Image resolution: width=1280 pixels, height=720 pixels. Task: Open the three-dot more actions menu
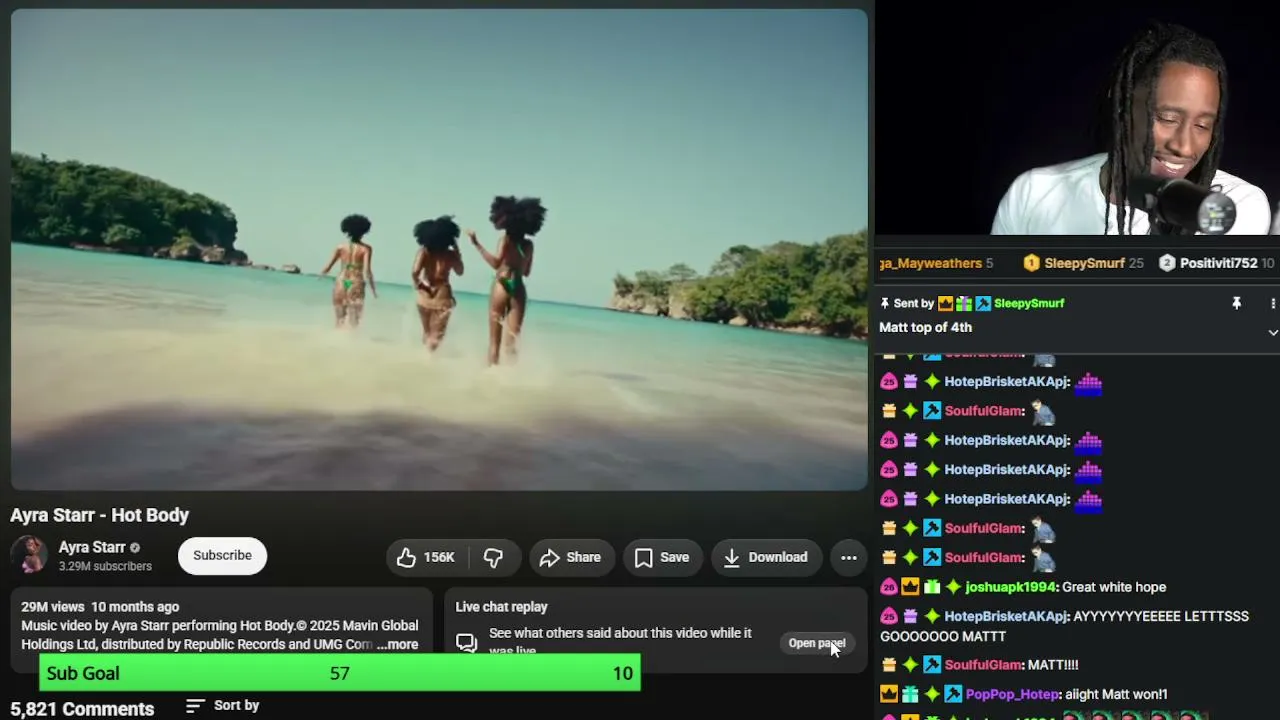[x=849, y=558]
